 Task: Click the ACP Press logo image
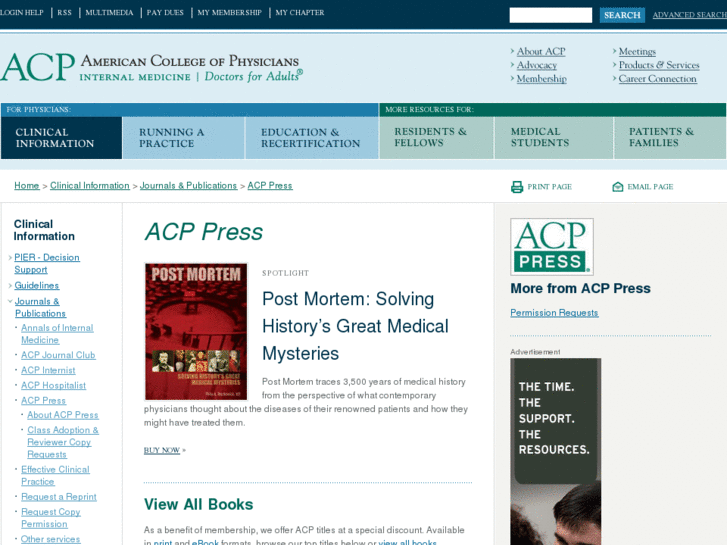click(552, 247)
